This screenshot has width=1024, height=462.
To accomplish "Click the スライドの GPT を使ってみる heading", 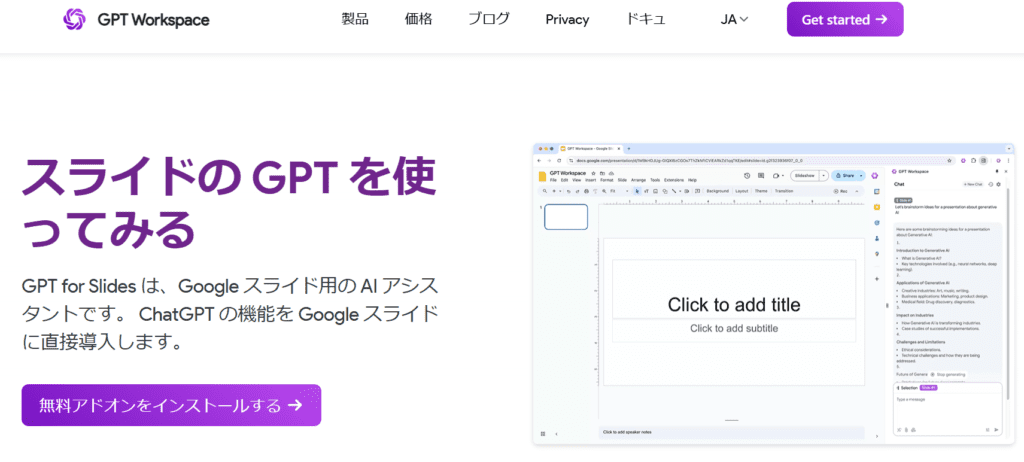I will click(229, 203).
